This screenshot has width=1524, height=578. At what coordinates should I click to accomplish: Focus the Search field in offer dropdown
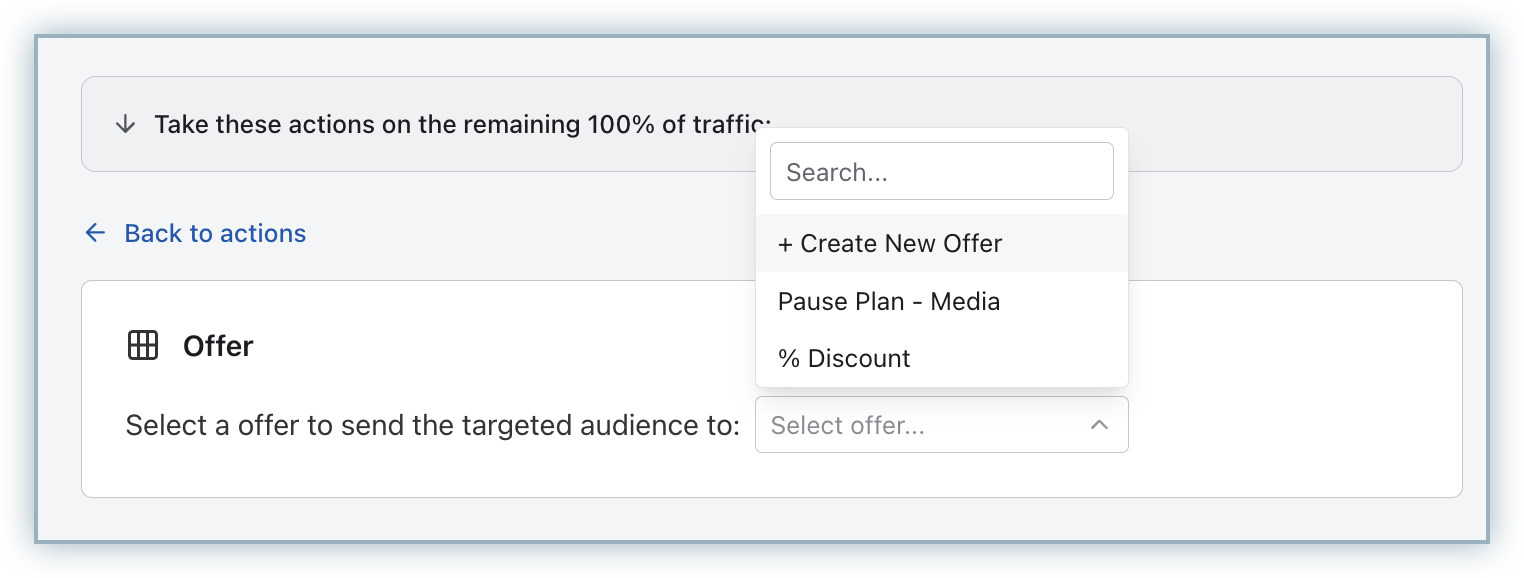pyautogui.click(x=941, y=172)
